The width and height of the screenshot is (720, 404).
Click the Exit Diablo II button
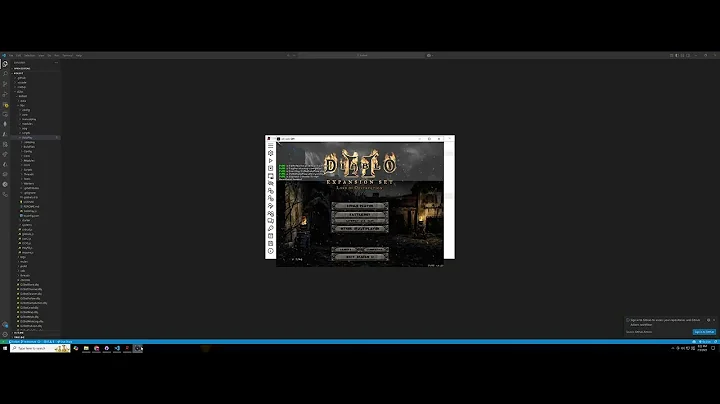[x=360, y=257]
